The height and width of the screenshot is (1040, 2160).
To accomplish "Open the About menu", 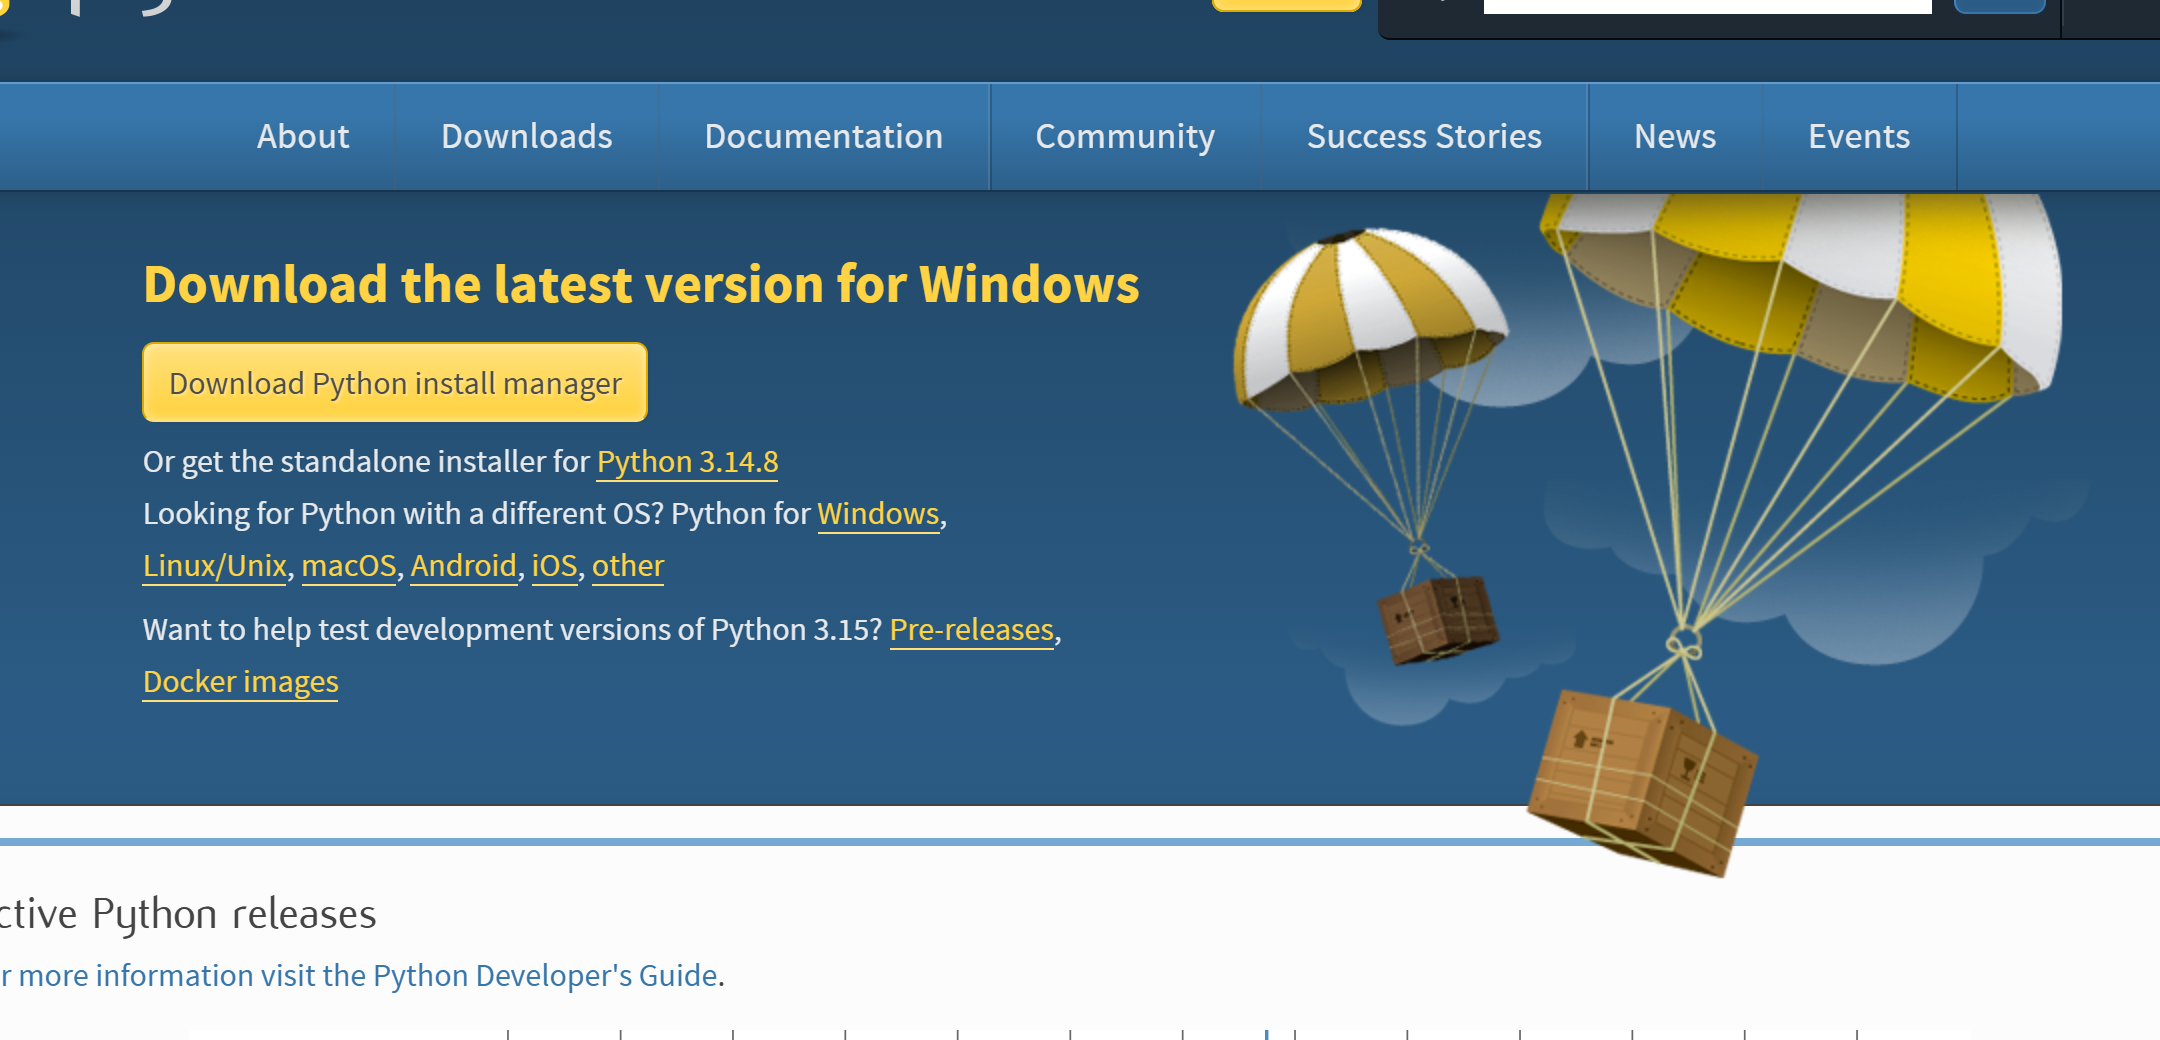I will pos(303,136).
